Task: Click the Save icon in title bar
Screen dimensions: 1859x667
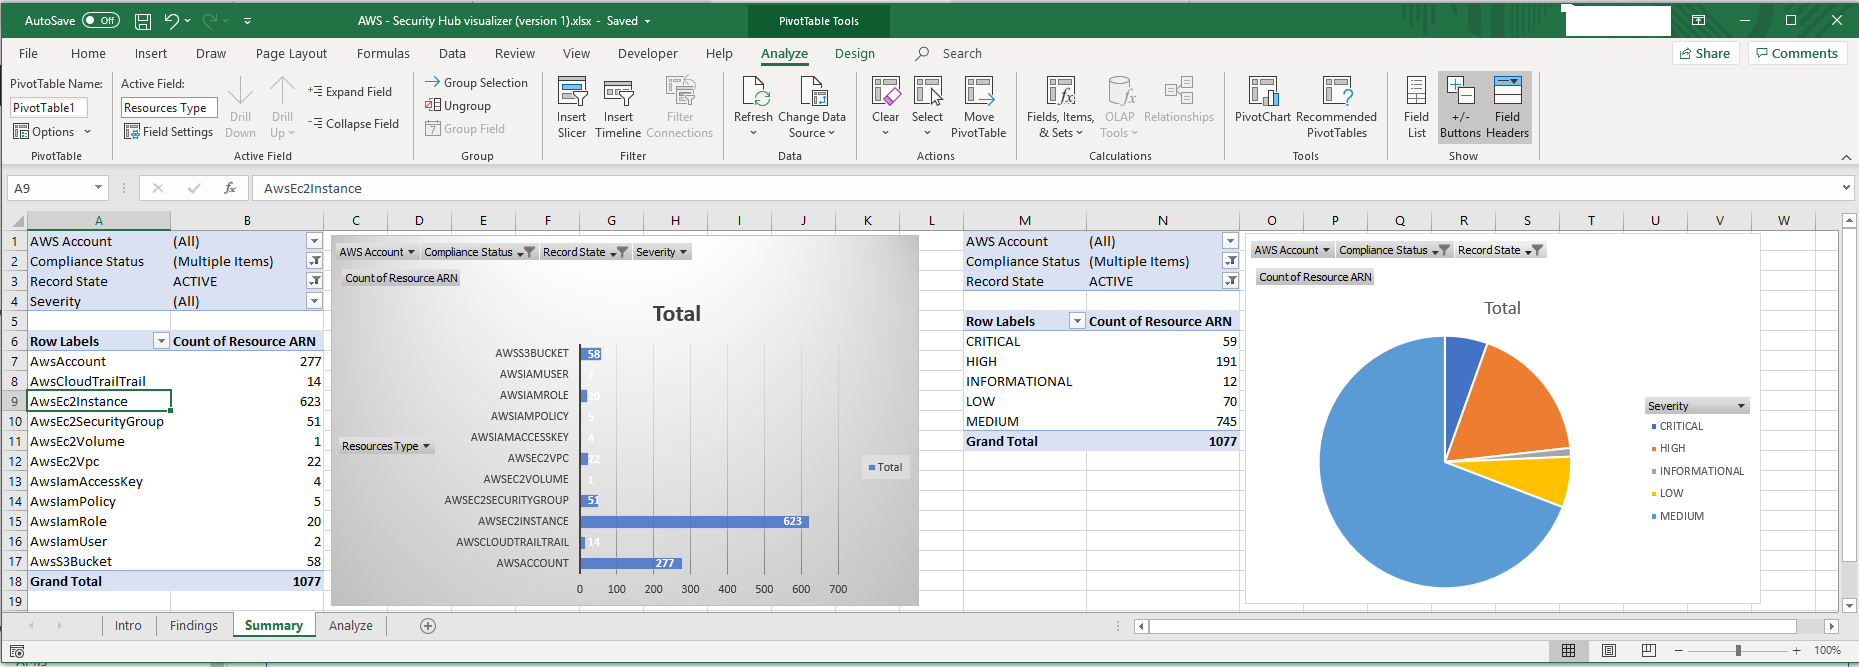Action: [x=143, y=20]
